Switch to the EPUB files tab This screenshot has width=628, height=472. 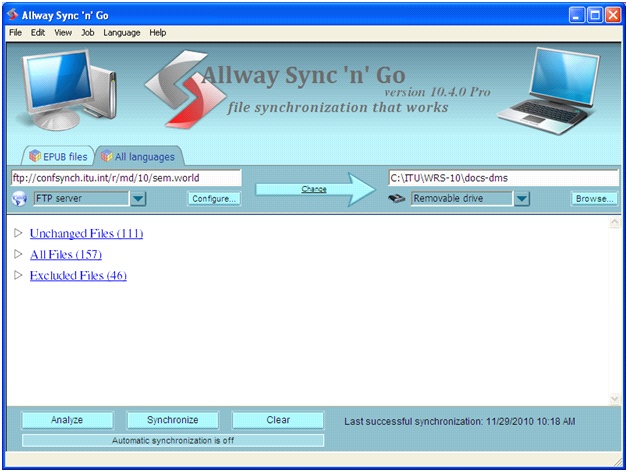coord(58,156)
